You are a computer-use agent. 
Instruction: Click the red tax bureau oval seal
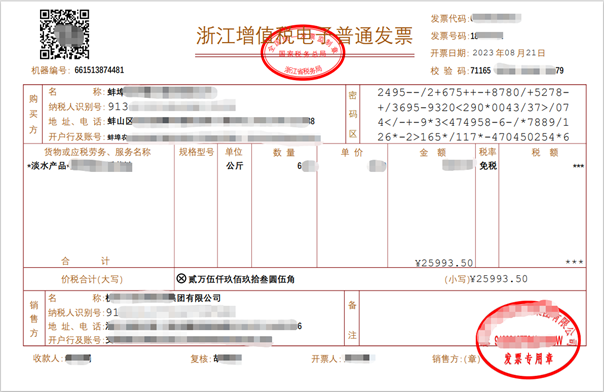[x=303, y=53]
